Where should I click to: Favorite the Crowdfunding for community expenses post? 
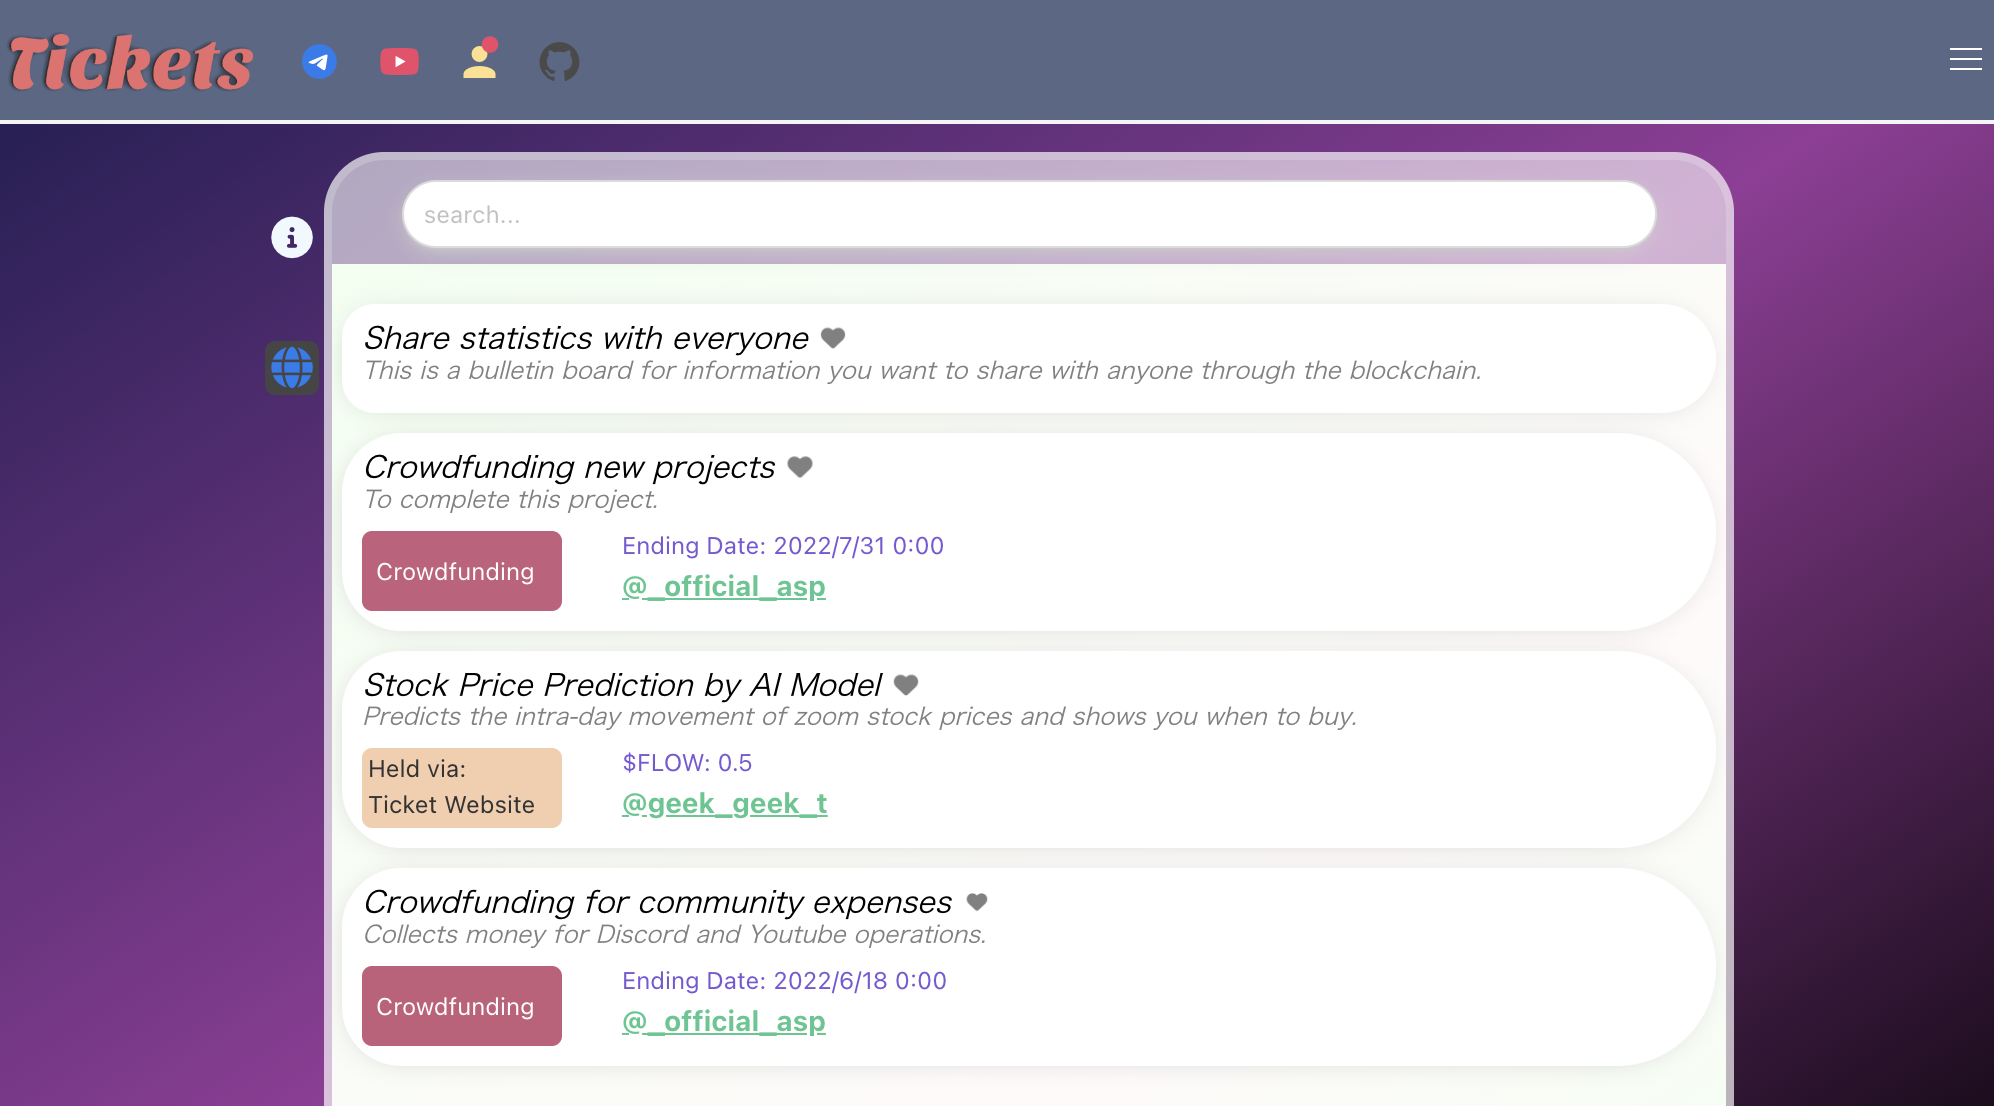pyautogui.click(x=976, y=902)
